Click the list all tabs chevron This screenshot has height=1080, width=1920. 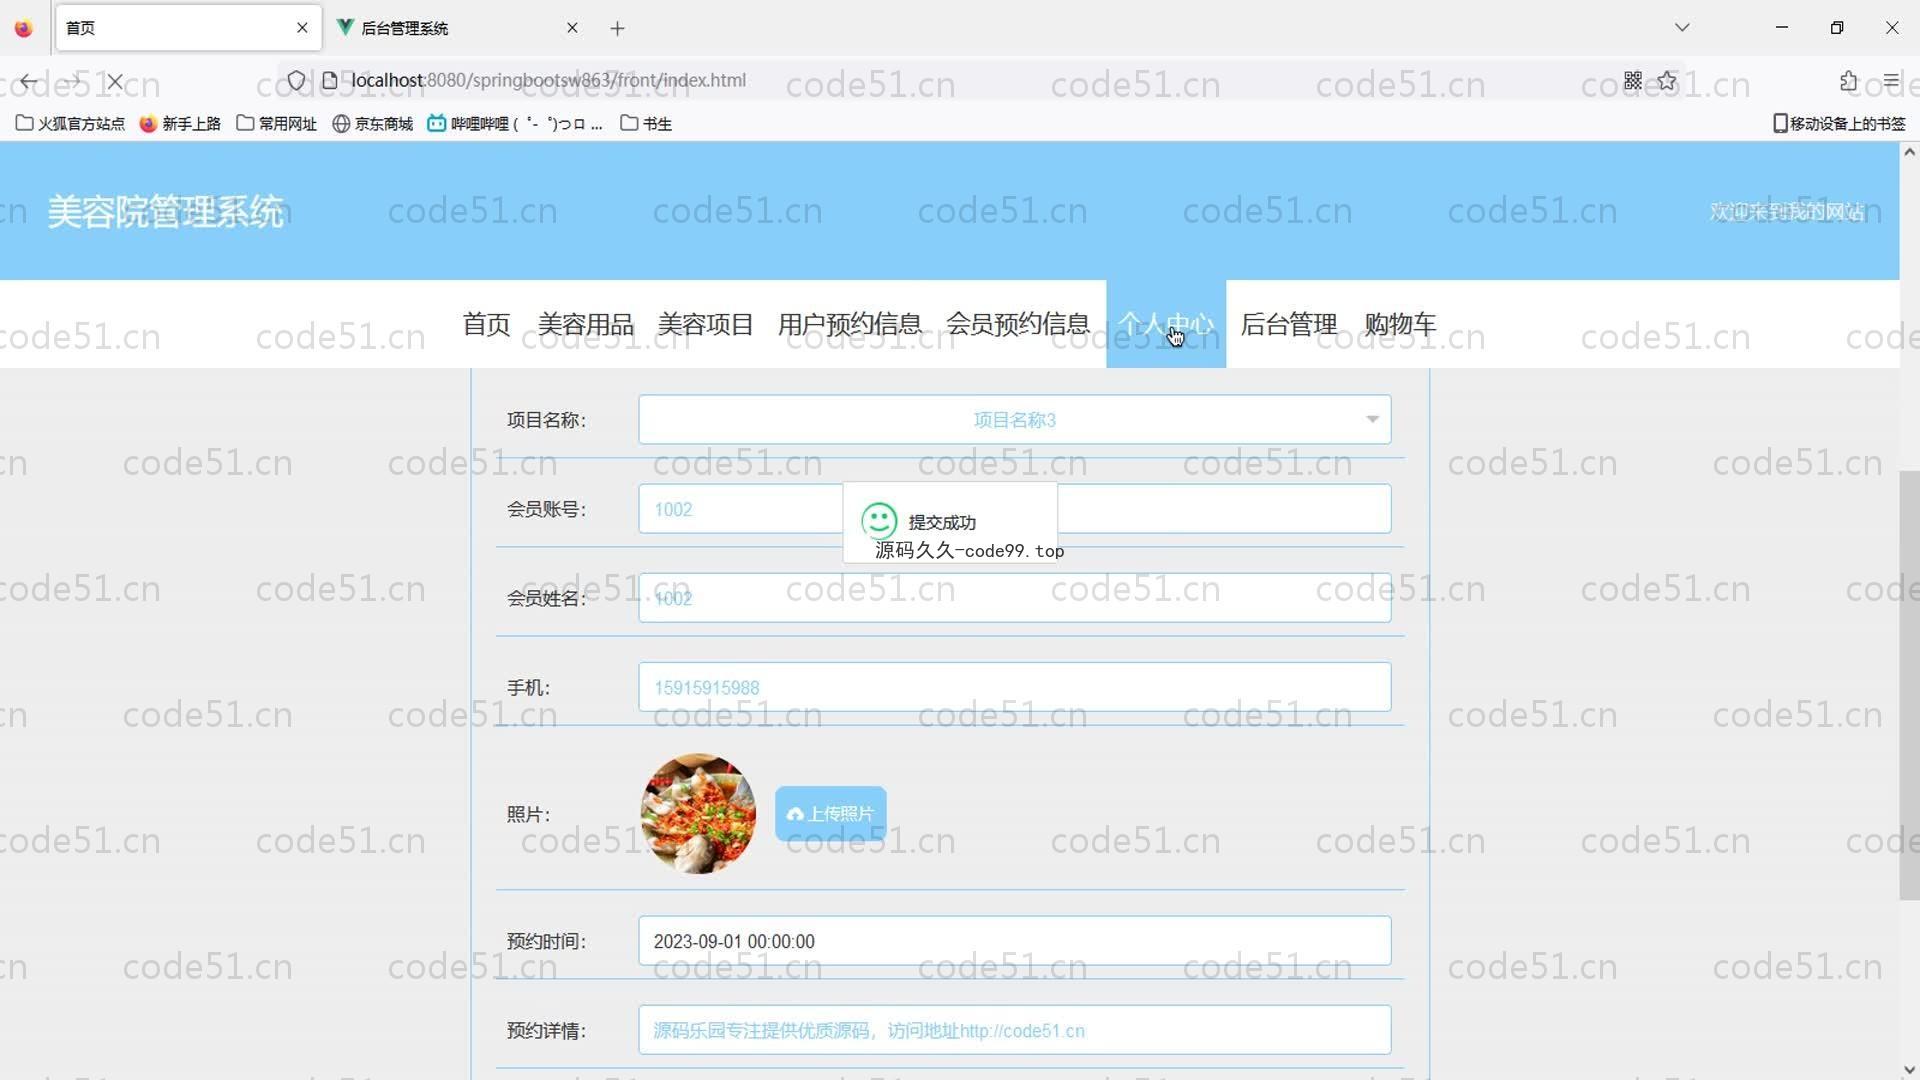pos(1682,28)
